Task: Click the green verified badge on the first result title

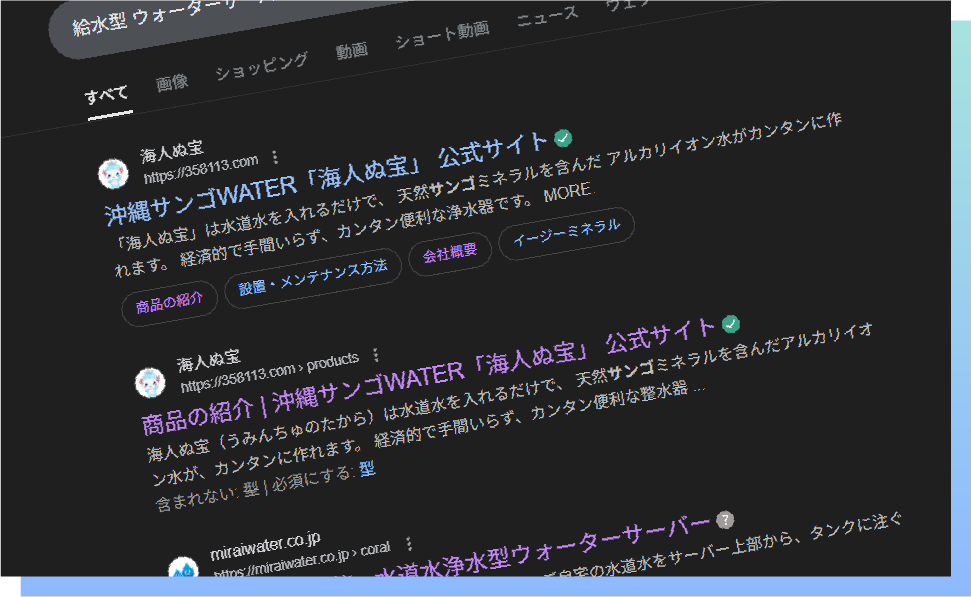Action: pyautogui.click(x=564, y=138)
